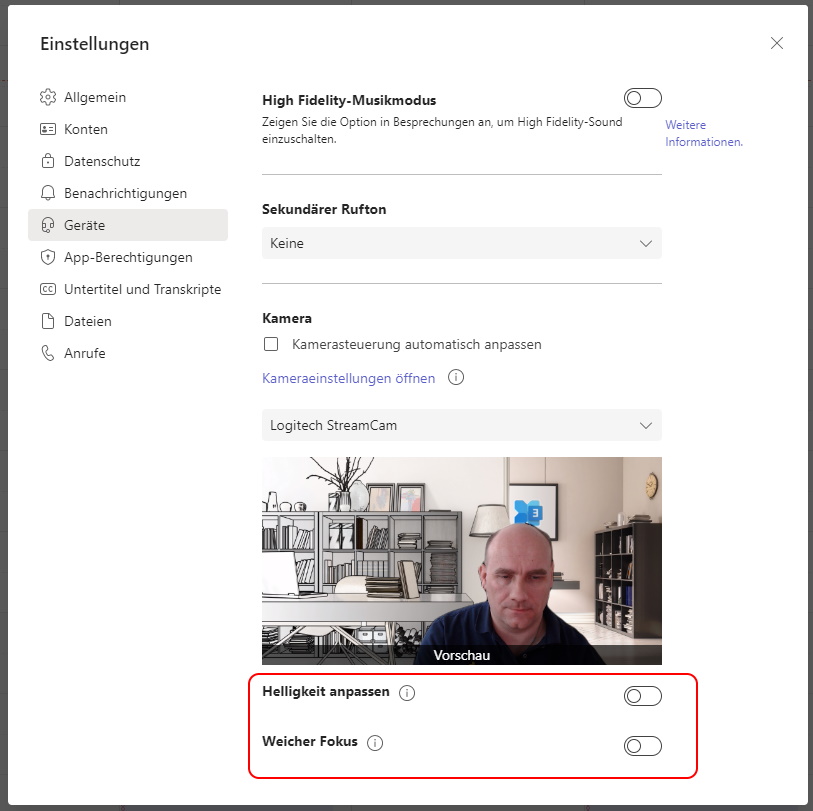Select the Geräte section
The image size is (813, 811).
coord(128,225)
